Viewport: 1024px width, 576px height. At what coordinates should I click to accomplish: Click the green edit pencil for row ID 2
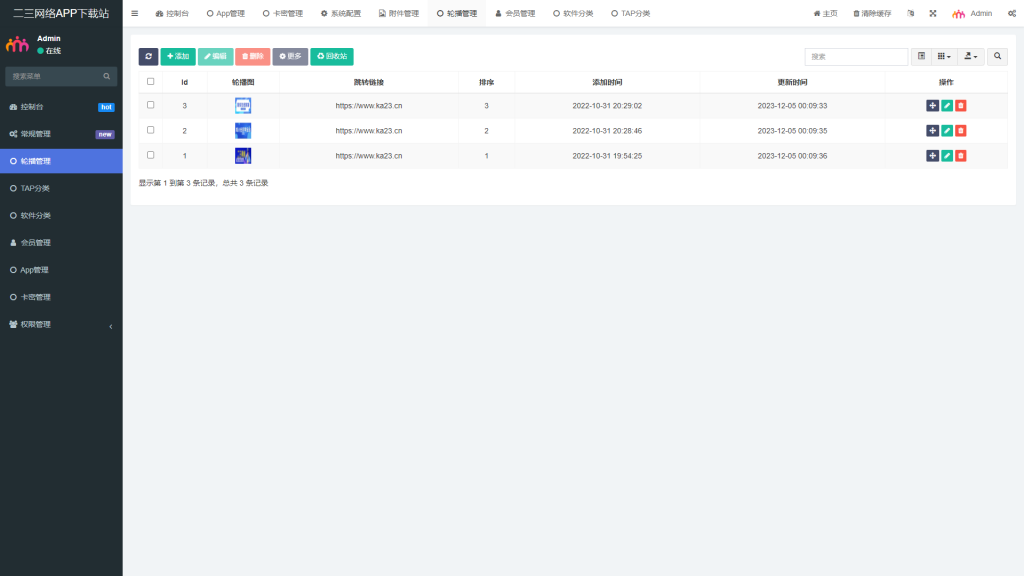[x=947, y=131]
